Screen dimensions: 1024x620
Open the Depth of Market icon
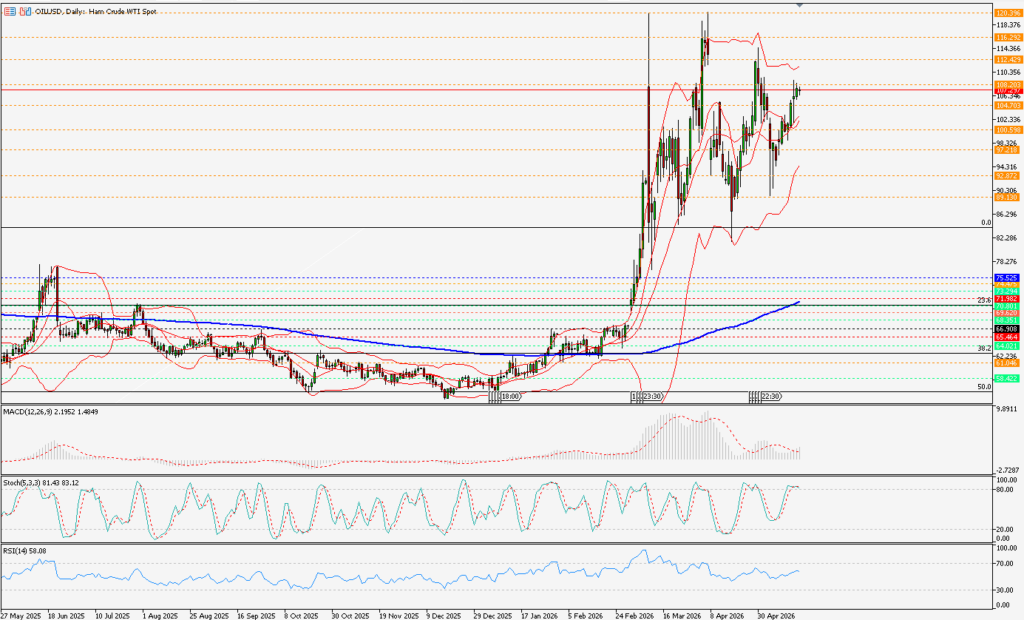[10, 11]
